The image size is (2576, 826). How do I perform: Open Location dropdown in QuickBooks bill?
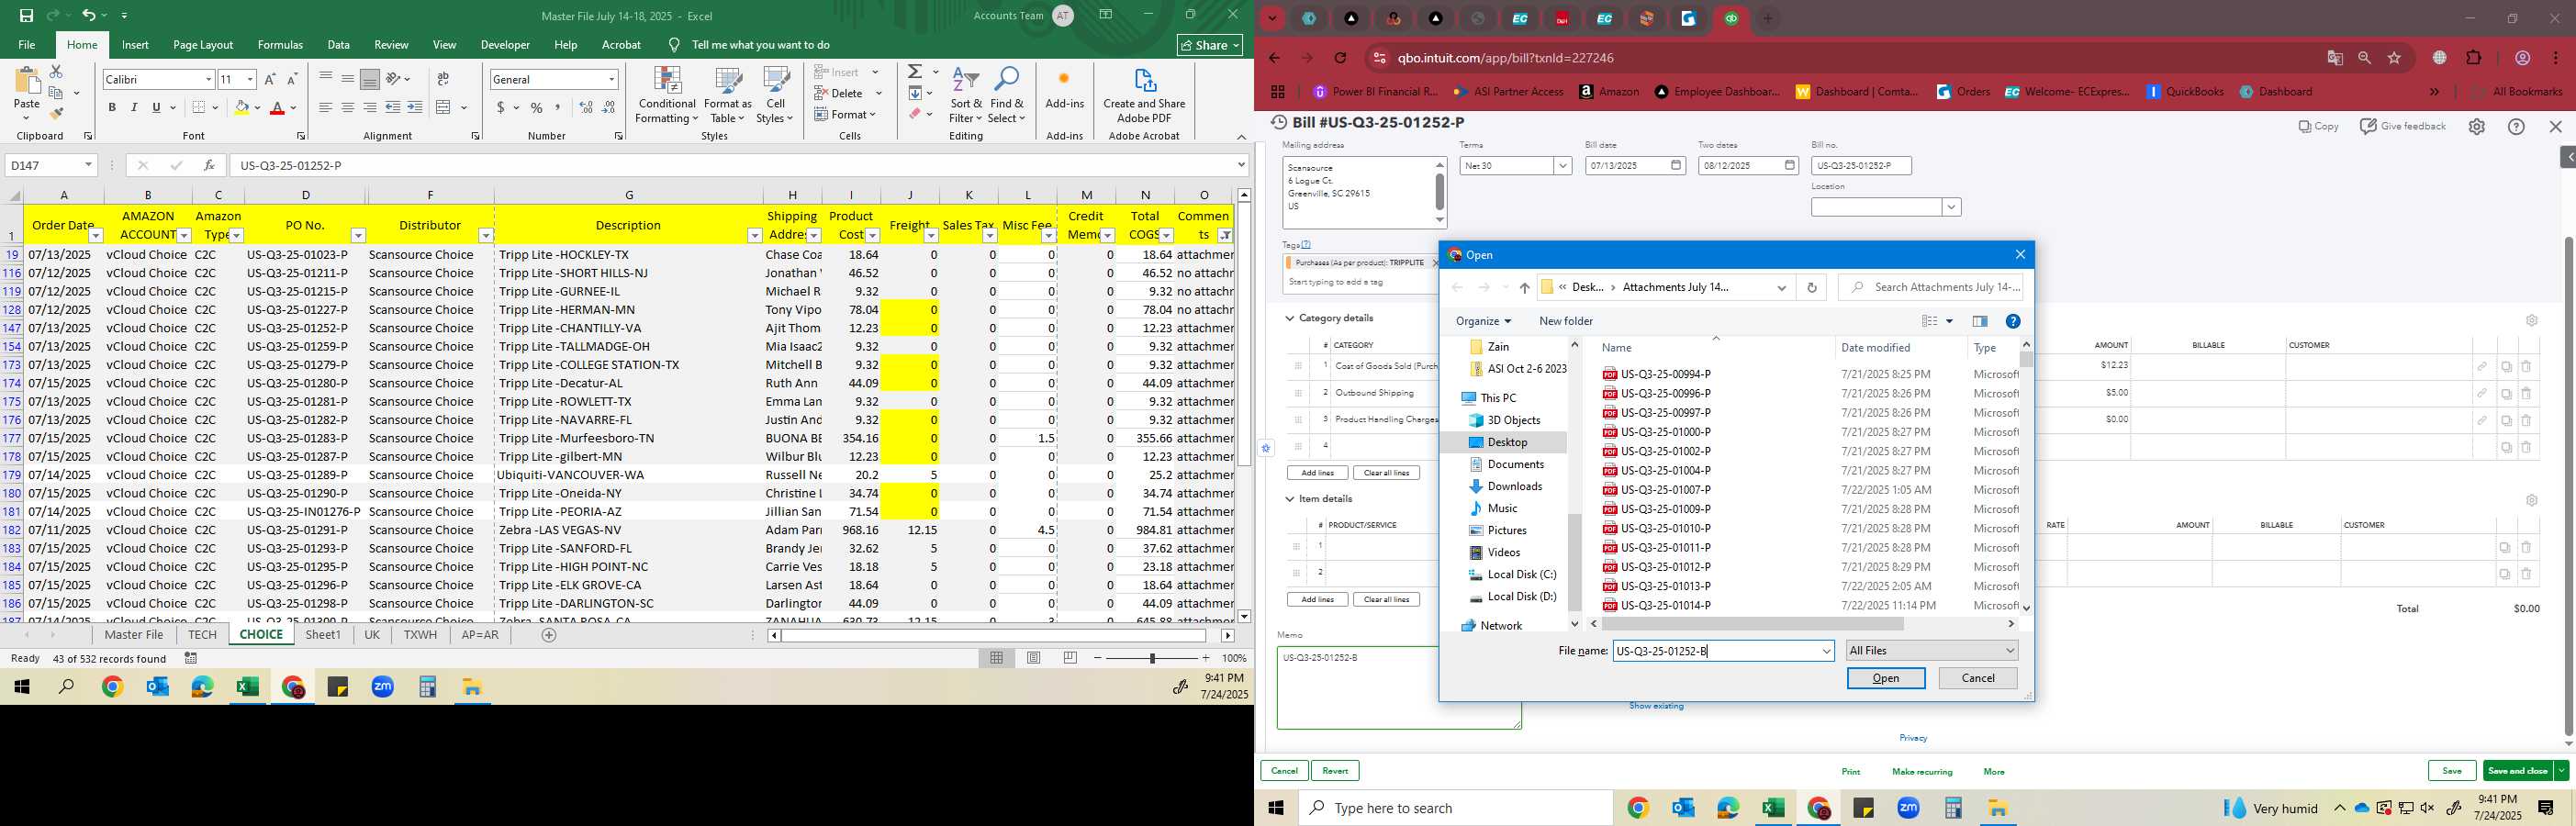pyautogui.click(x=1950, y=207)
